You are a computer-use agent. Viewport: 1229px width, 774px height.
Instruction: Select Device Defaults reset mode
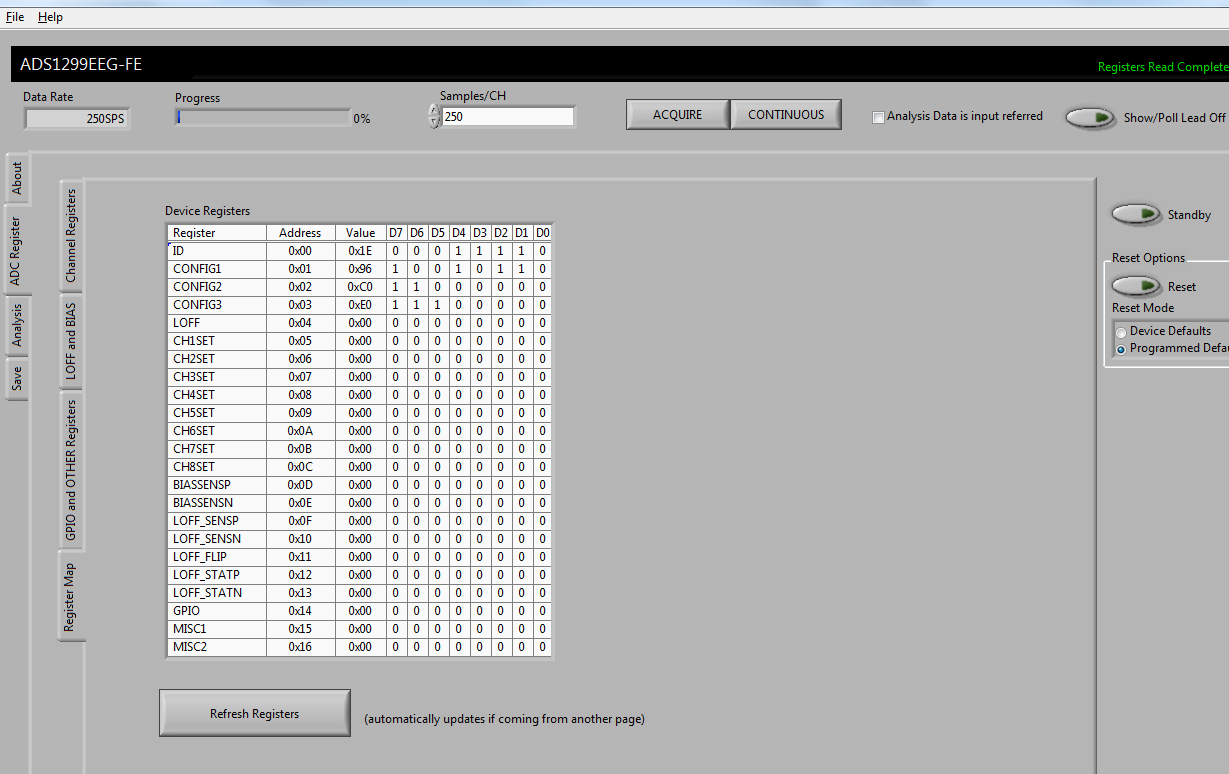pyautogui.click(x=1121, y=332)
